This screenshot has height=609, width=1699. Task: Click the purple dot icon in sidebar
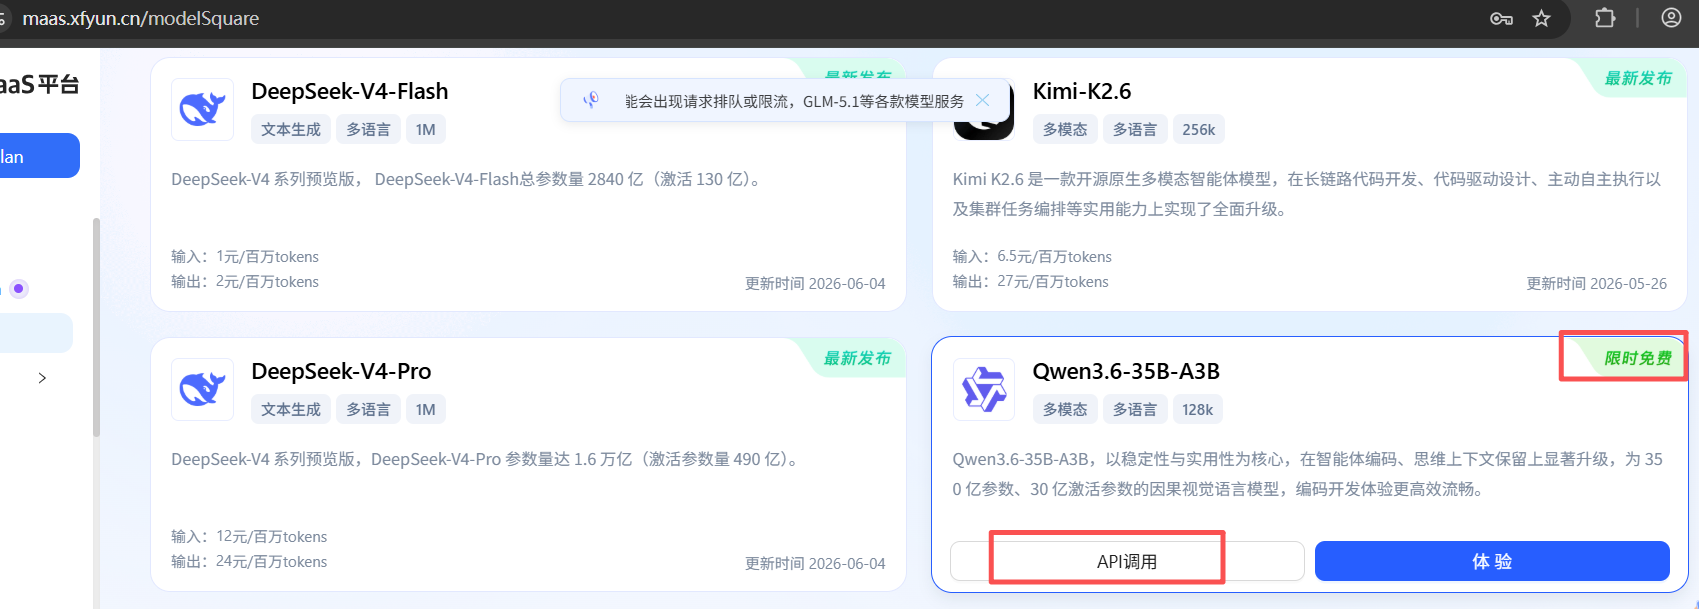coord(18,289)
